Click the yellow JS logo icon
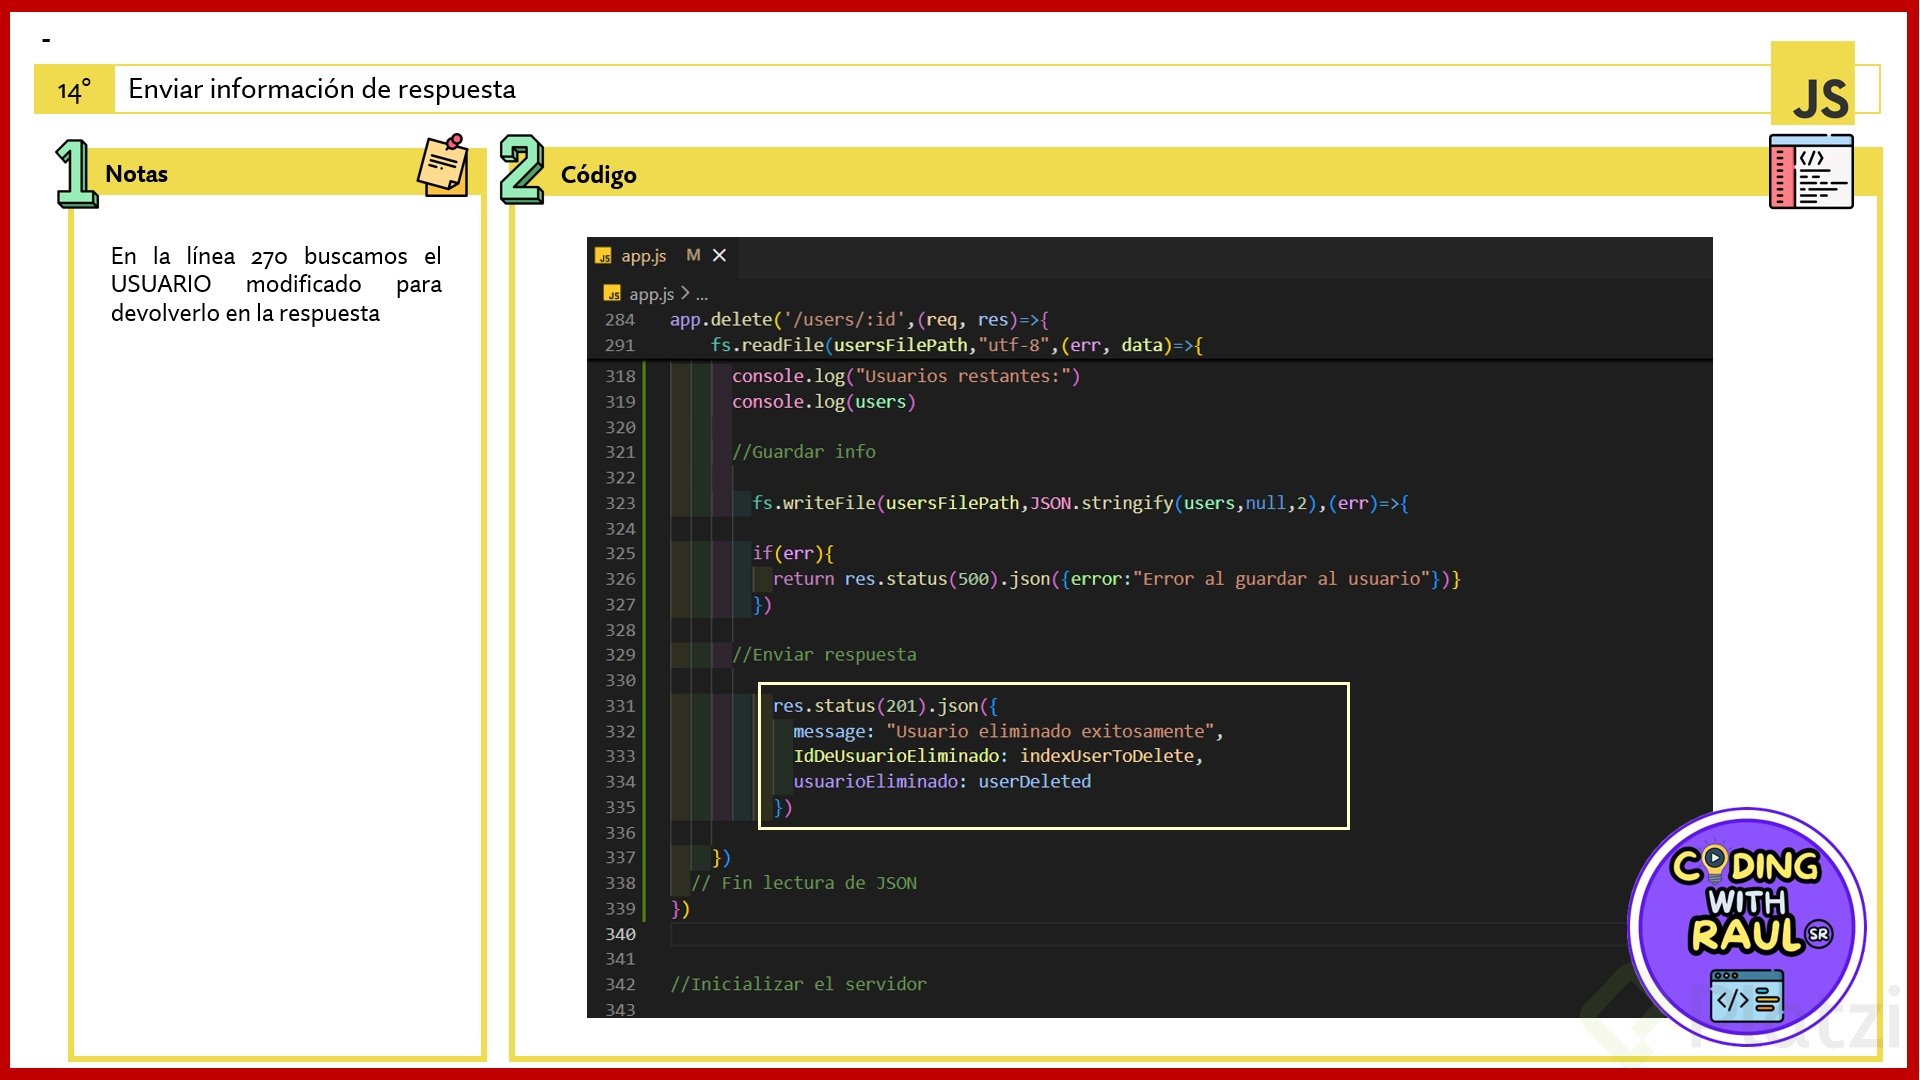The width and height of the screenshot is (1920, 1080). click(1812, 84)
